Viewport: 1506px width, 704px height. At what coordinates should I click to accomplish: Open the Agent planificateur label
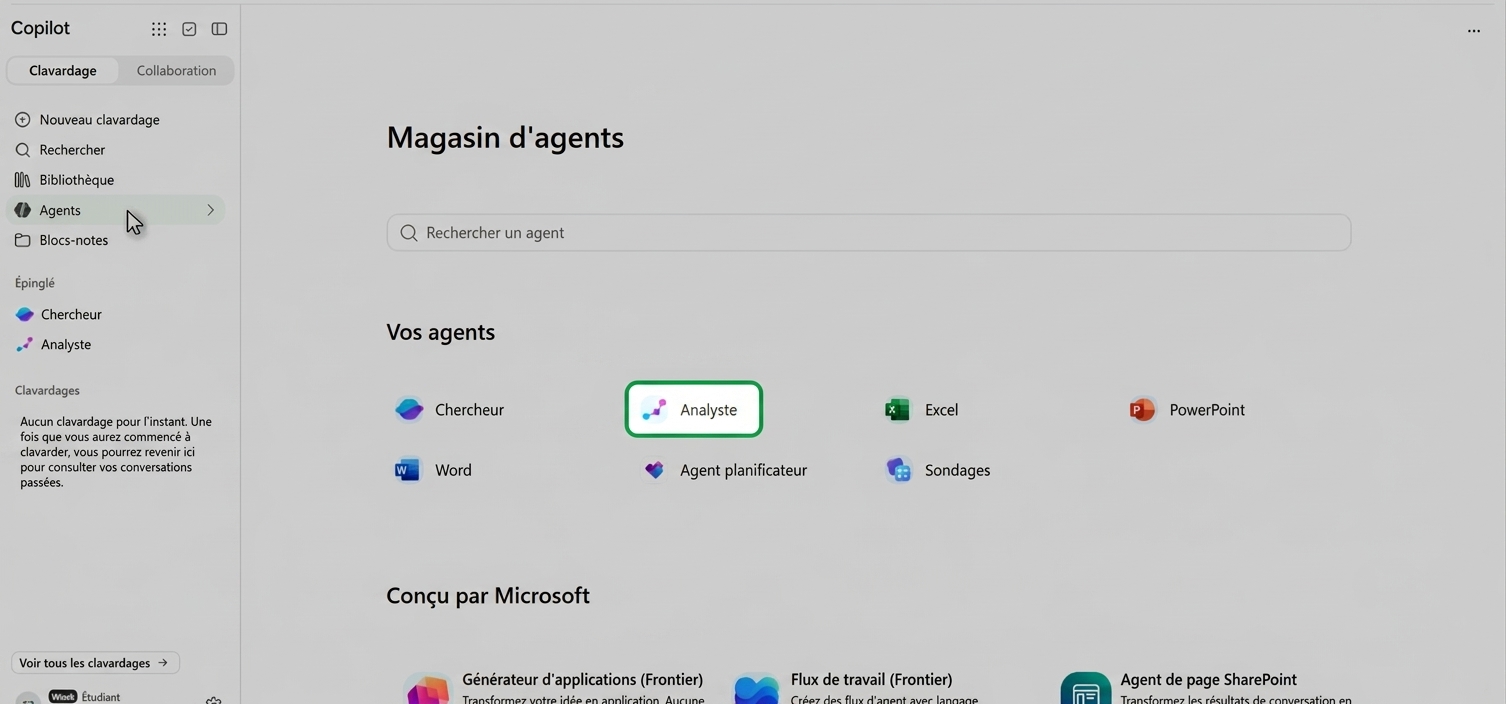(x=743, y=470)
